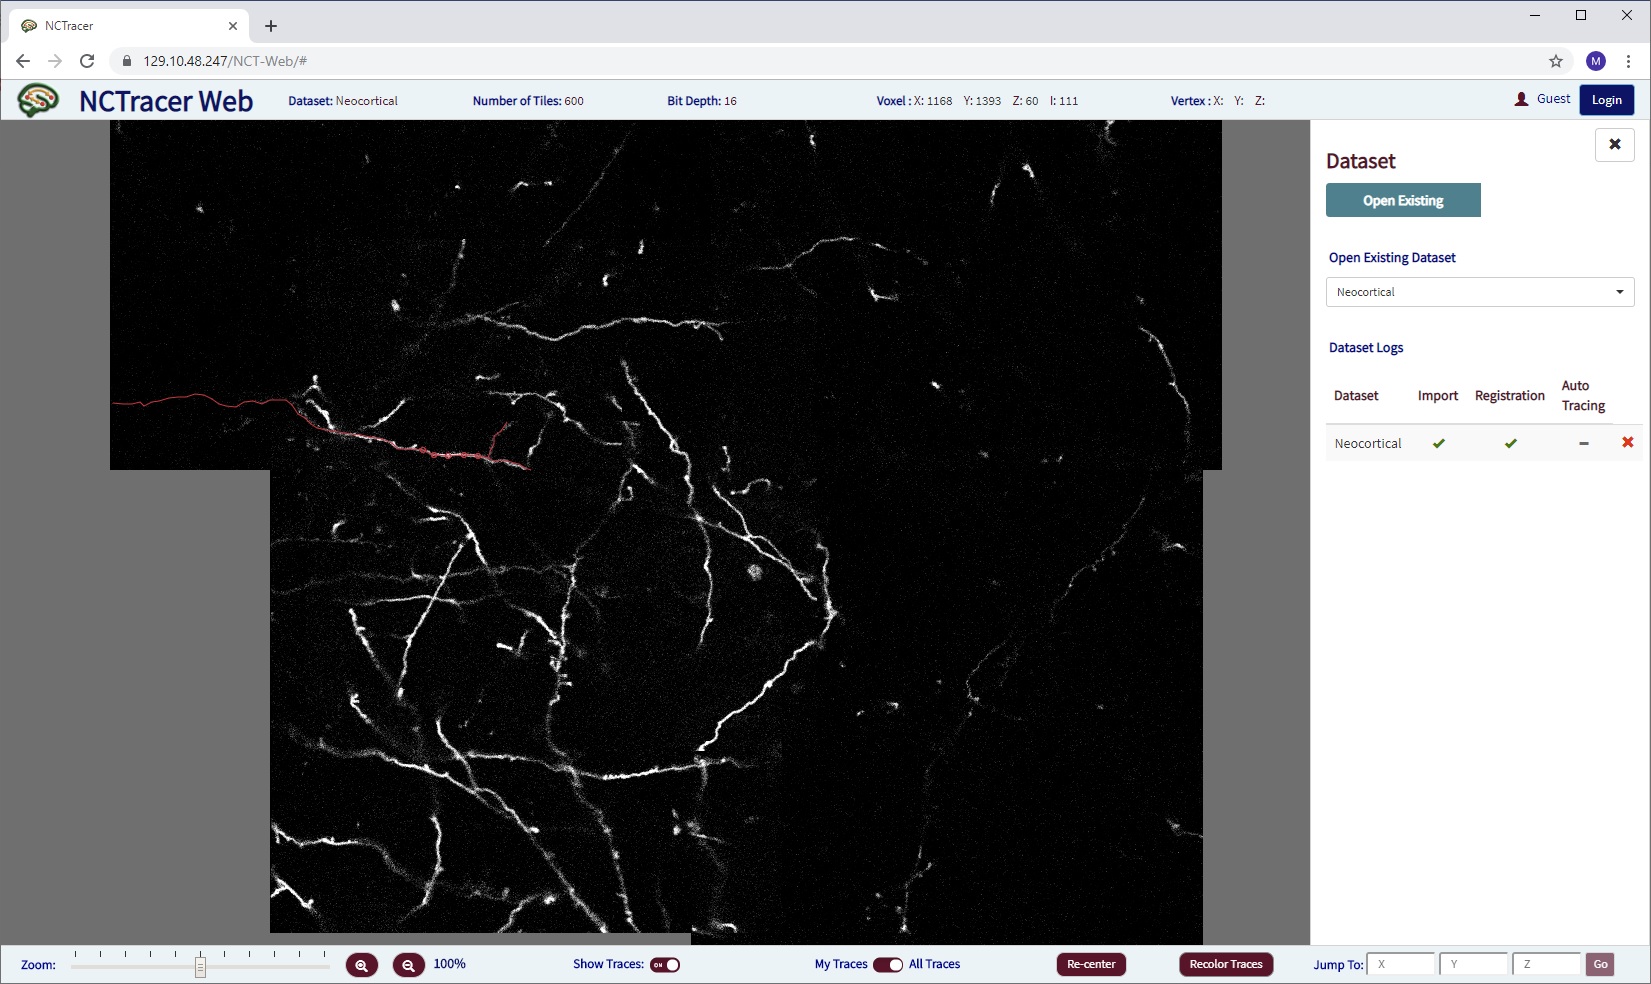Open the Chrome three-dot menu
Screen dimensions: 1651x984
point(1628,61)
